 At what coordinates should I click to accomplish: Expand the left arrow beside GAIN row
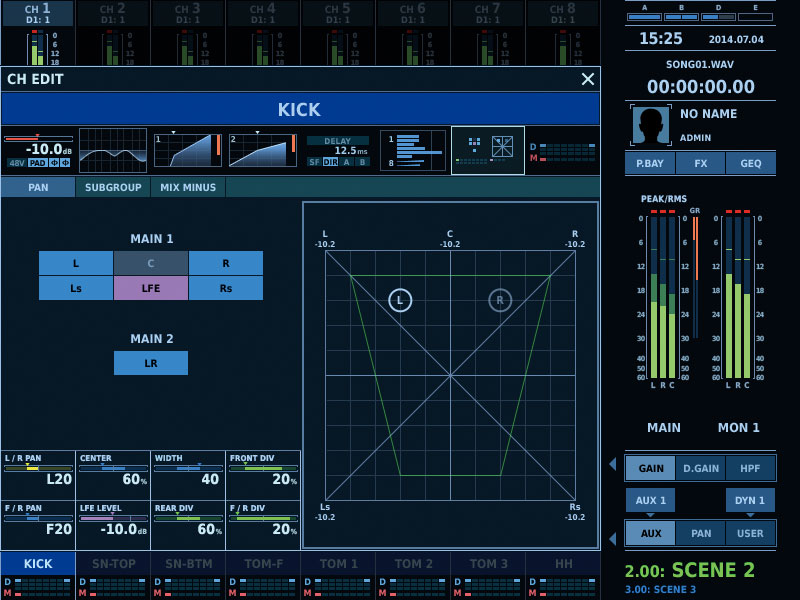point(613,464)
